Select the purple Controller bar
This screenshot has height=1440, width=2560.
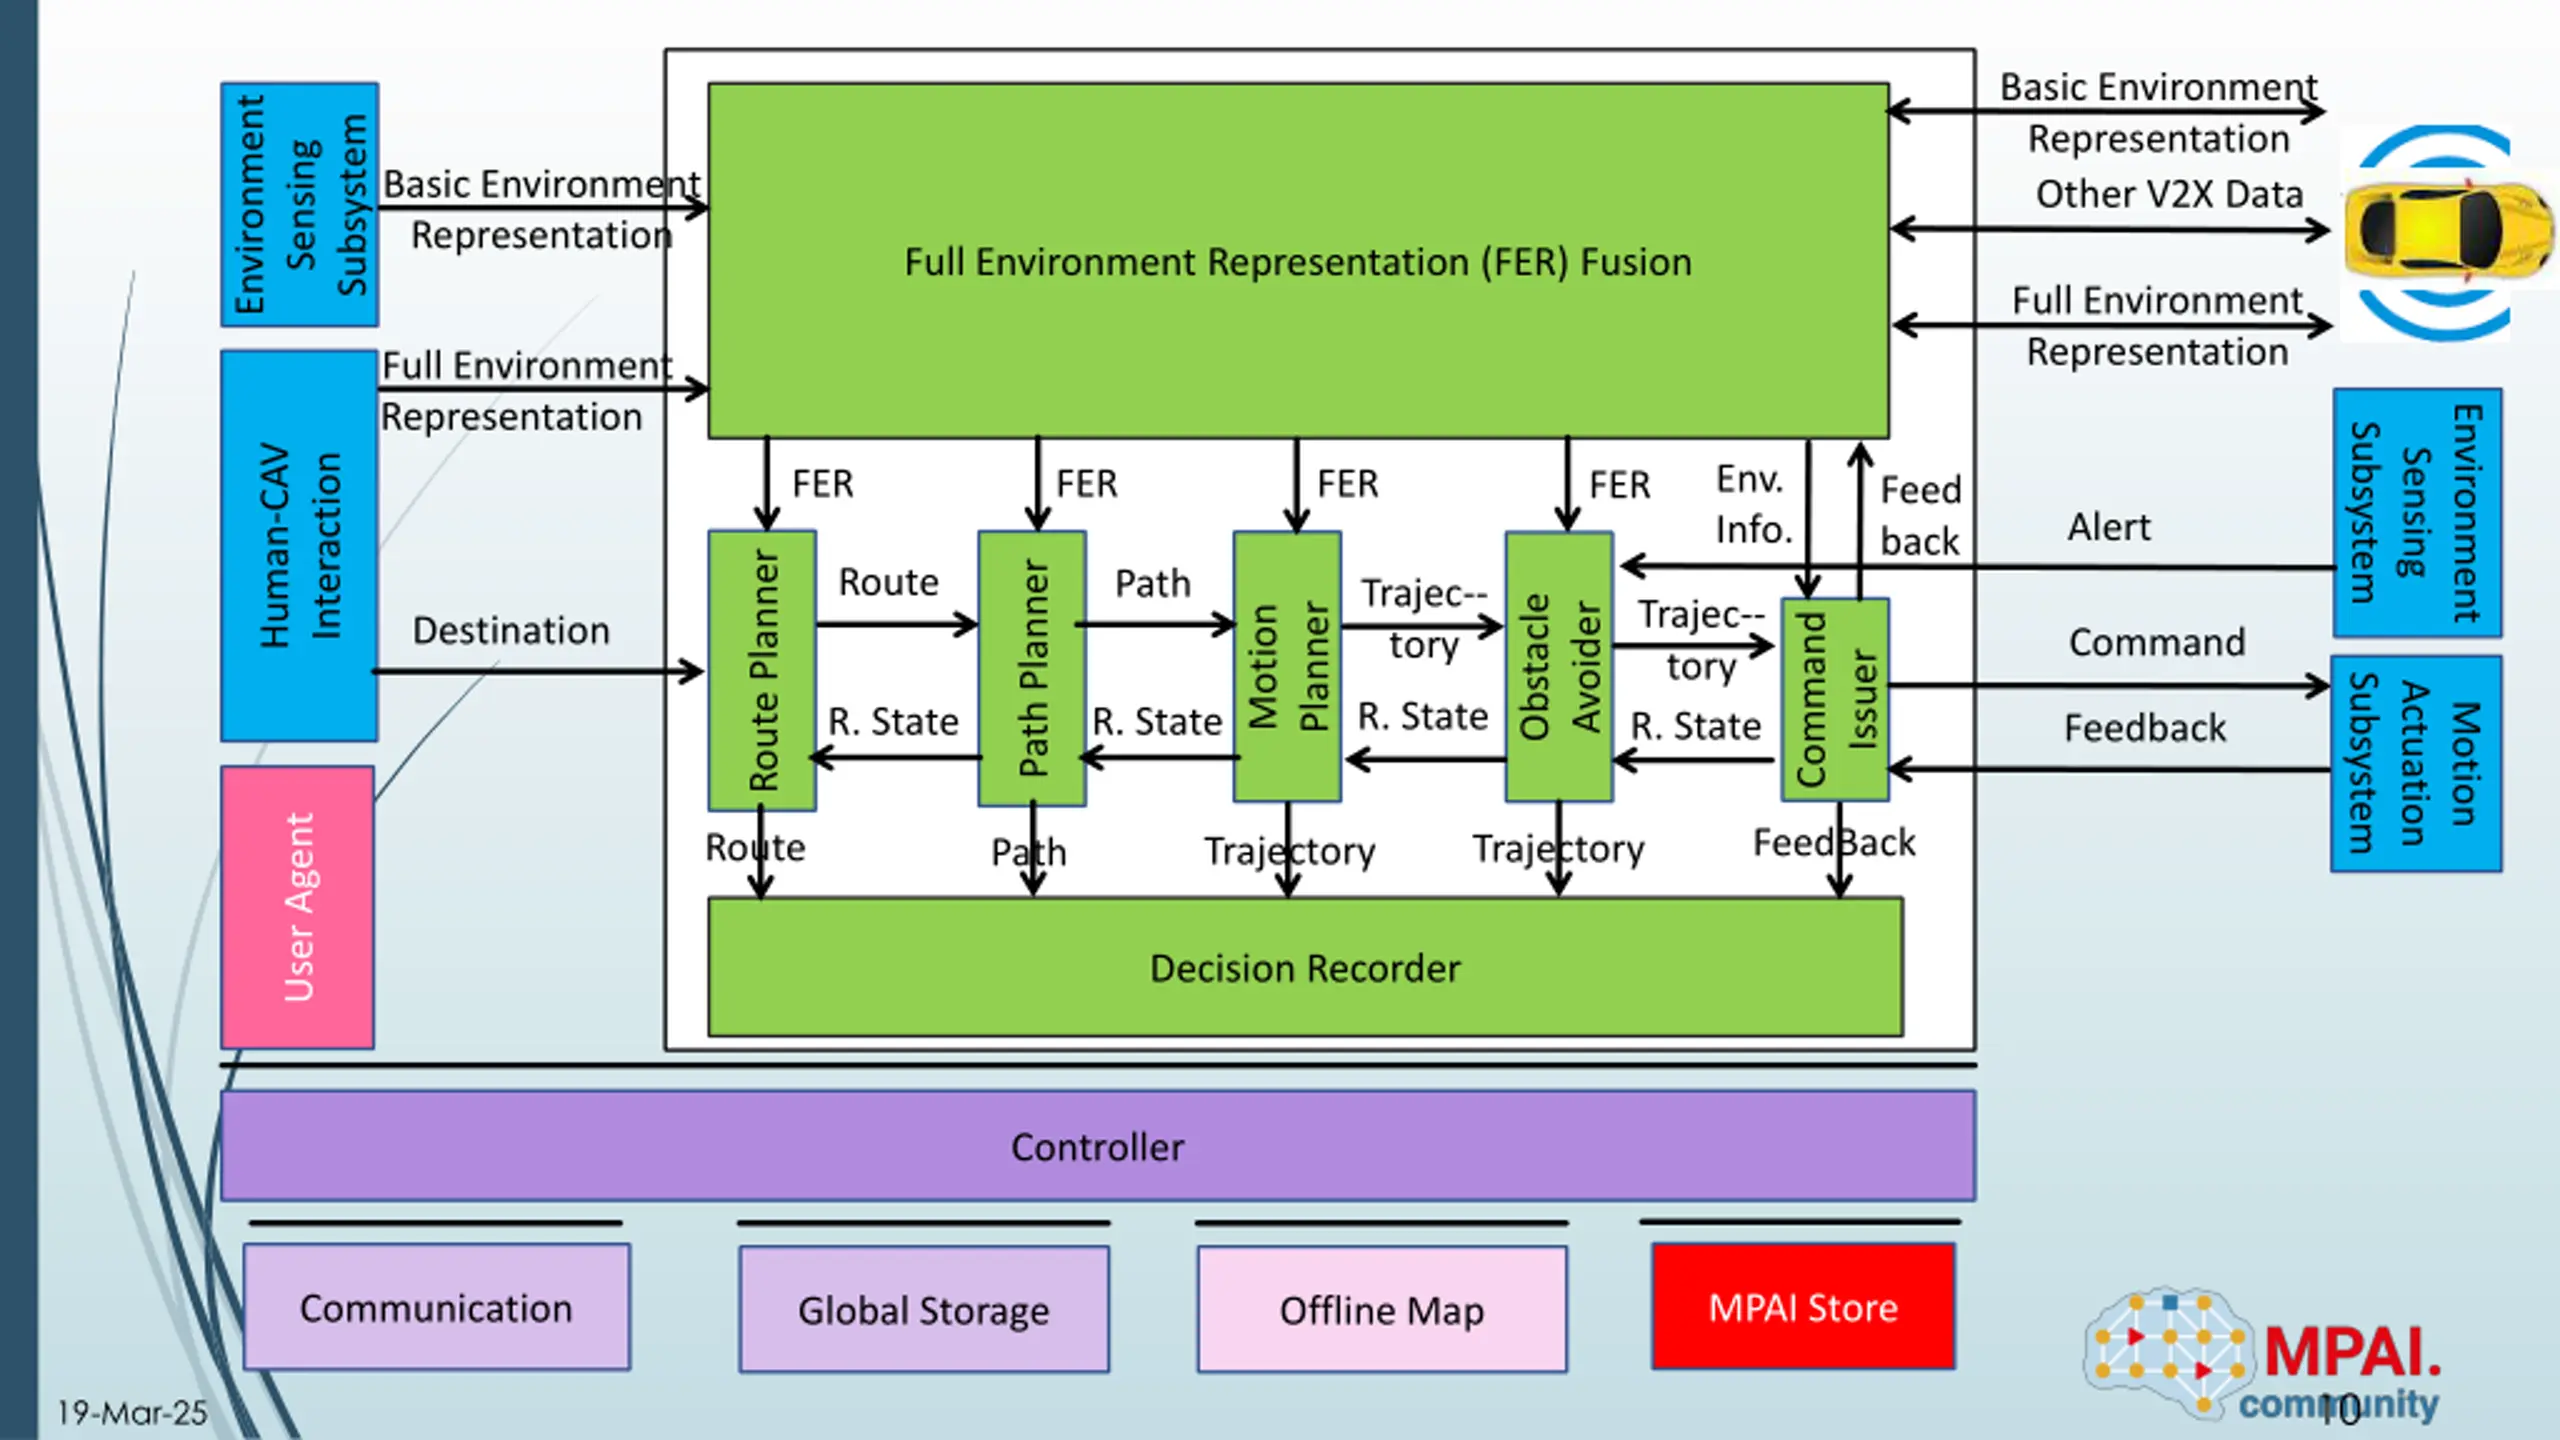pos(1098,1146)
